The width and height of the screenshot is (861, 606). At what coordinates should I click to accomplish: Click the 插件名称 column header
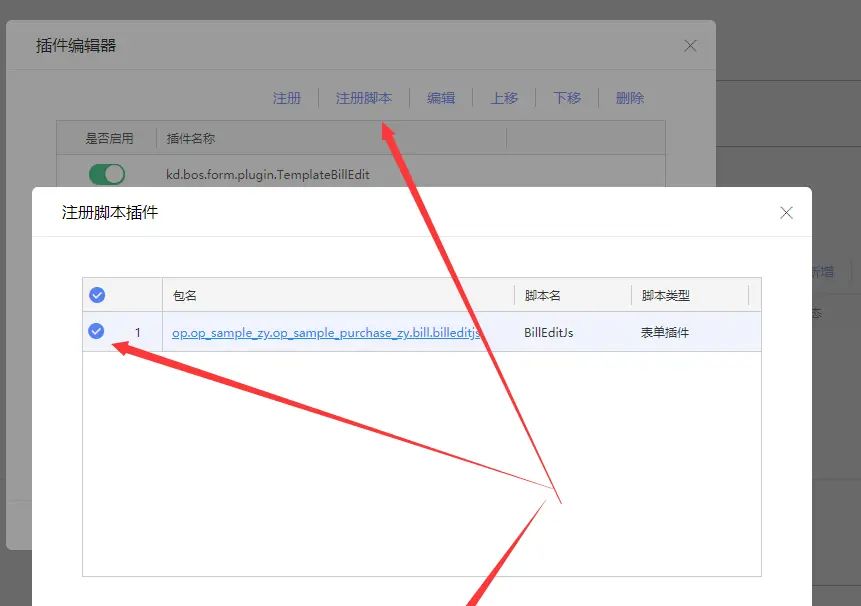[x=191, y=138]
